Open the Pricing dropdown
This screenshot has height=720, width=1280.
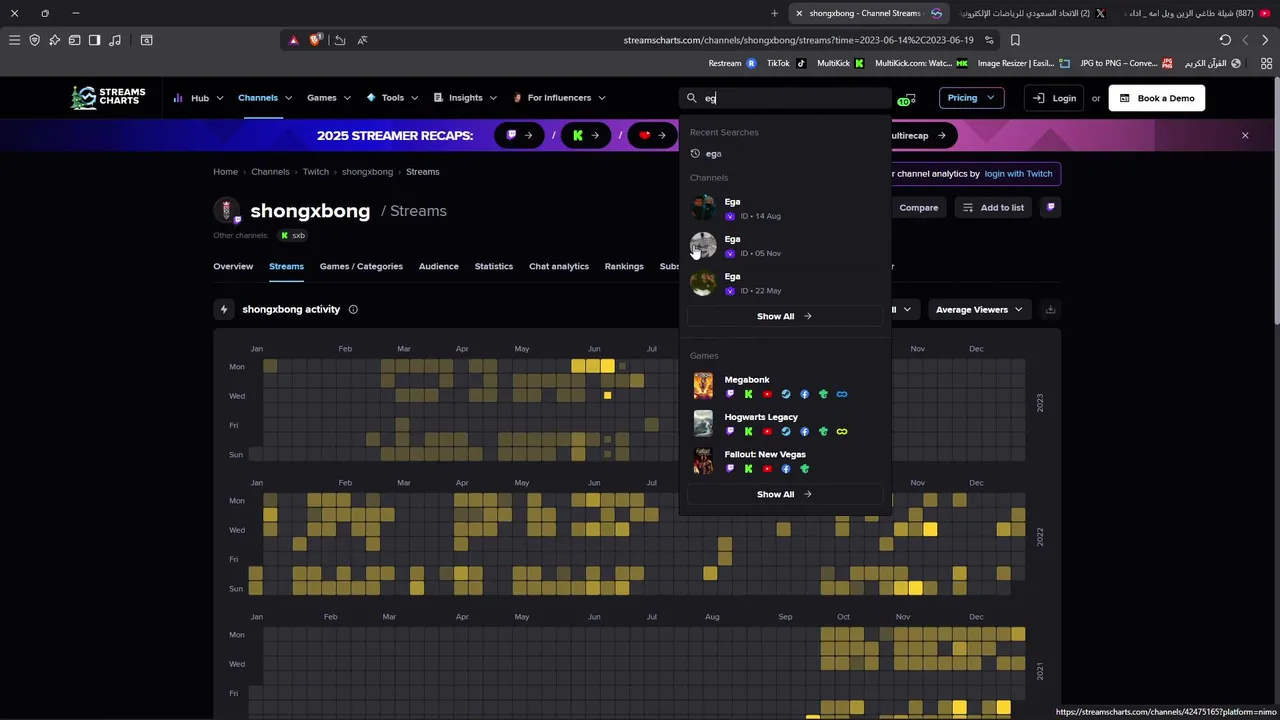click(972, 98)
